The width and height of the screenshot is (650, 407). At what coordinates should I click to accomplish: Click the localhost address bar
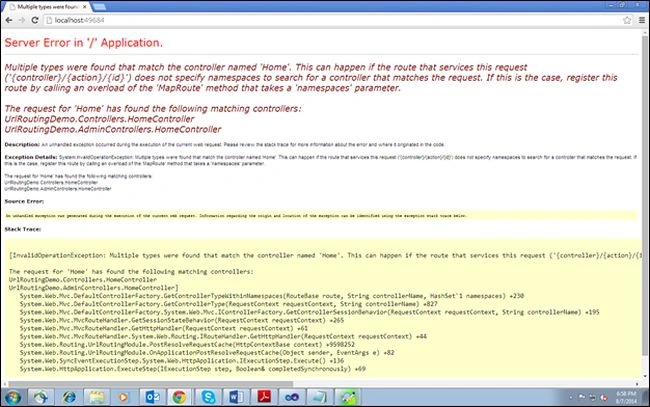(x=338, y=20)
